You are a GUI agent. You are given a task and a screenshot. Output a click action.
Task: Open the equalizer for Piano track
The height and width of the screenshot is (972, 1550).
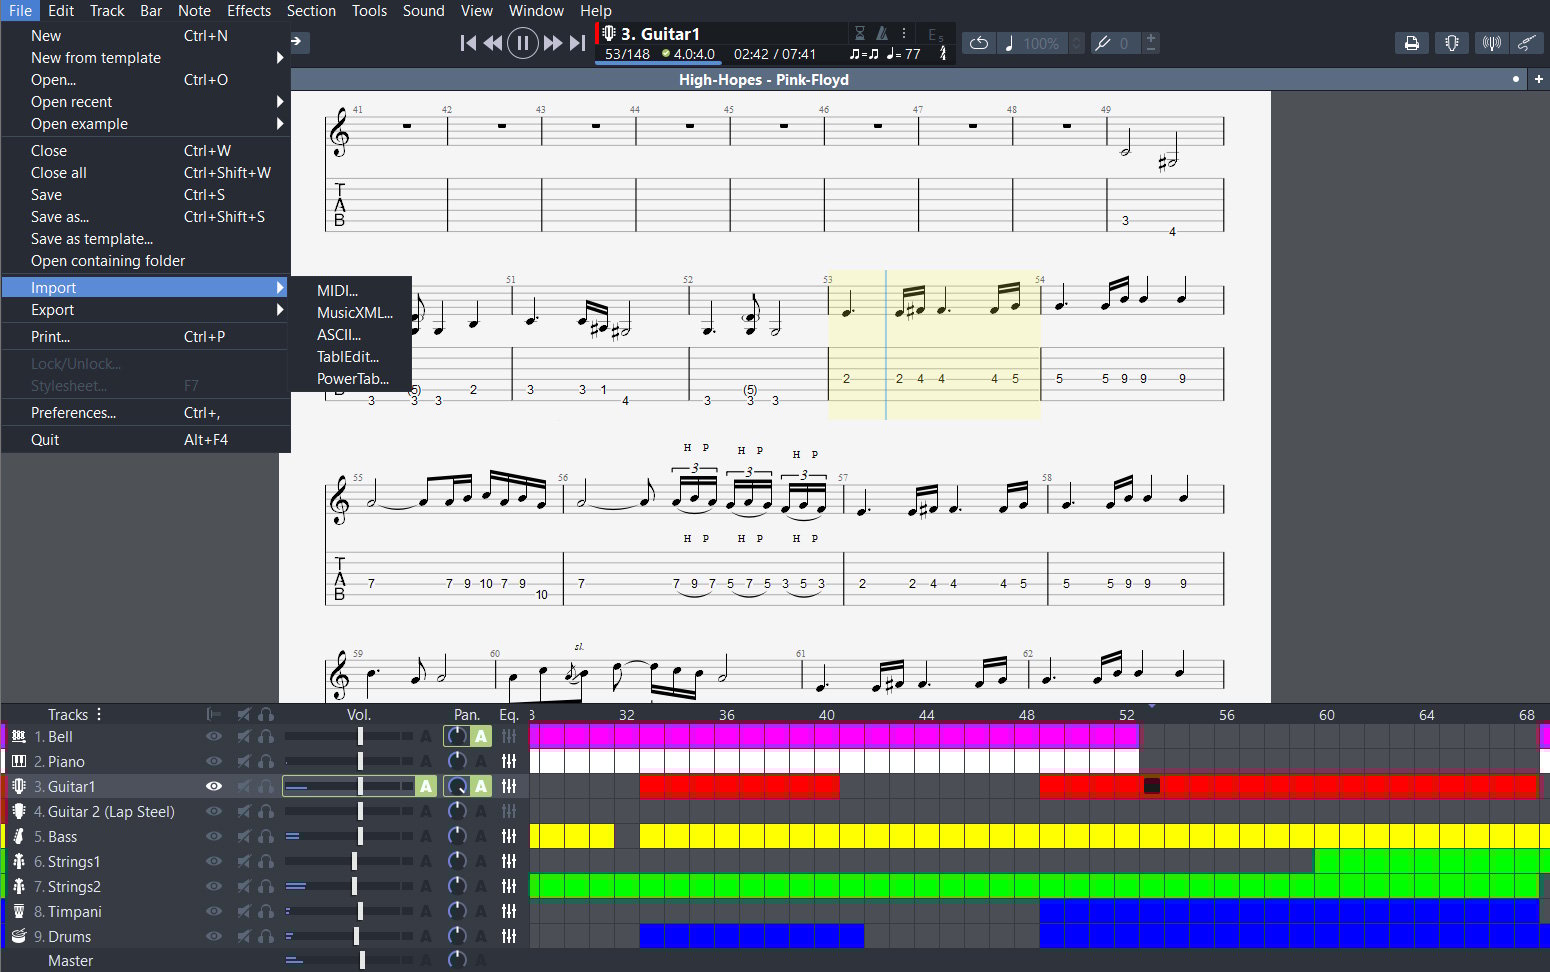point(509,761)
